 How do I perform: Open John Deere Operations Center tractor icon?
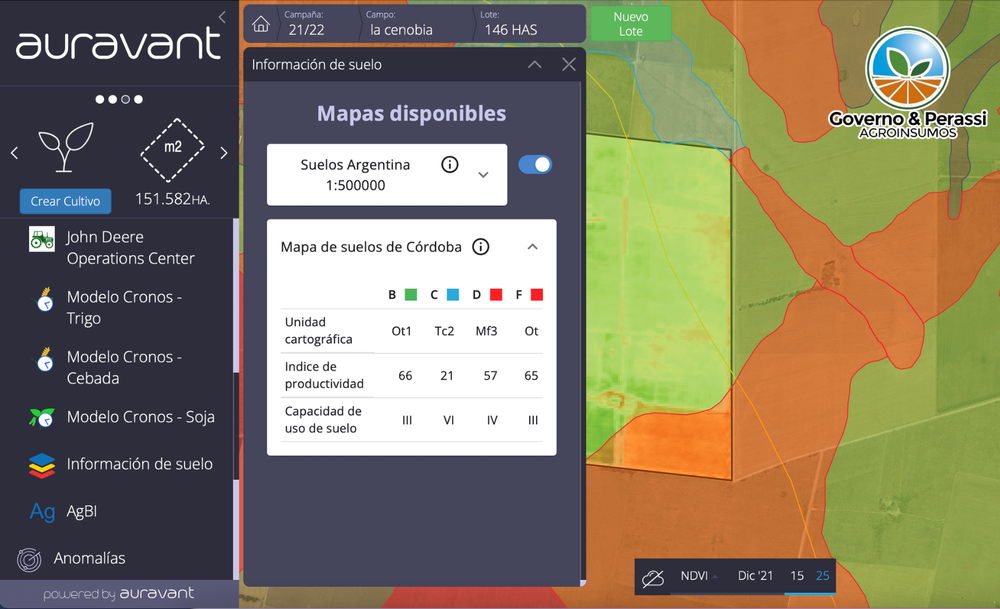(42, 240)
